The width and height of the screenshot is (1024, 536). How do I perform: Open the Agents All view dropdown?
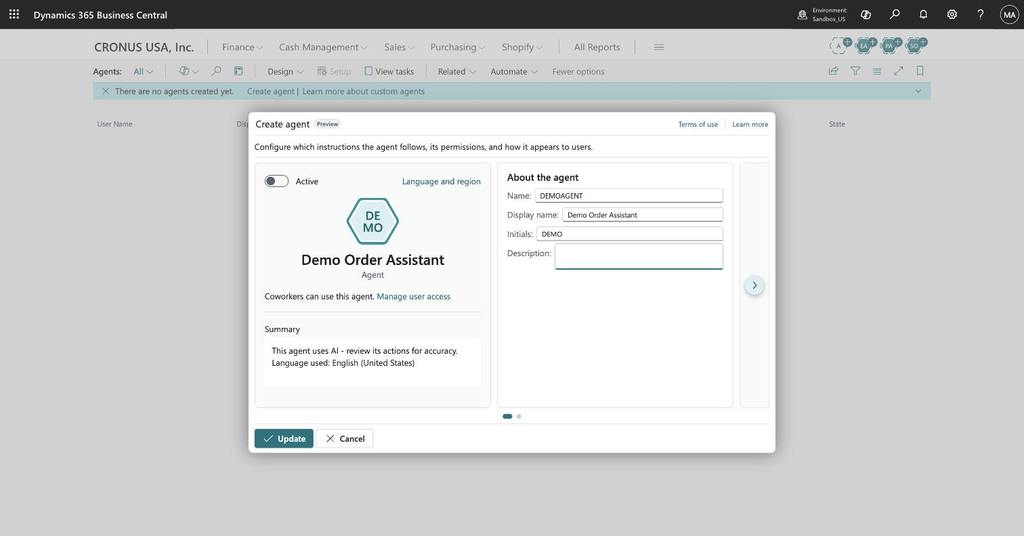pyautogui.click(x=143, y=72)
